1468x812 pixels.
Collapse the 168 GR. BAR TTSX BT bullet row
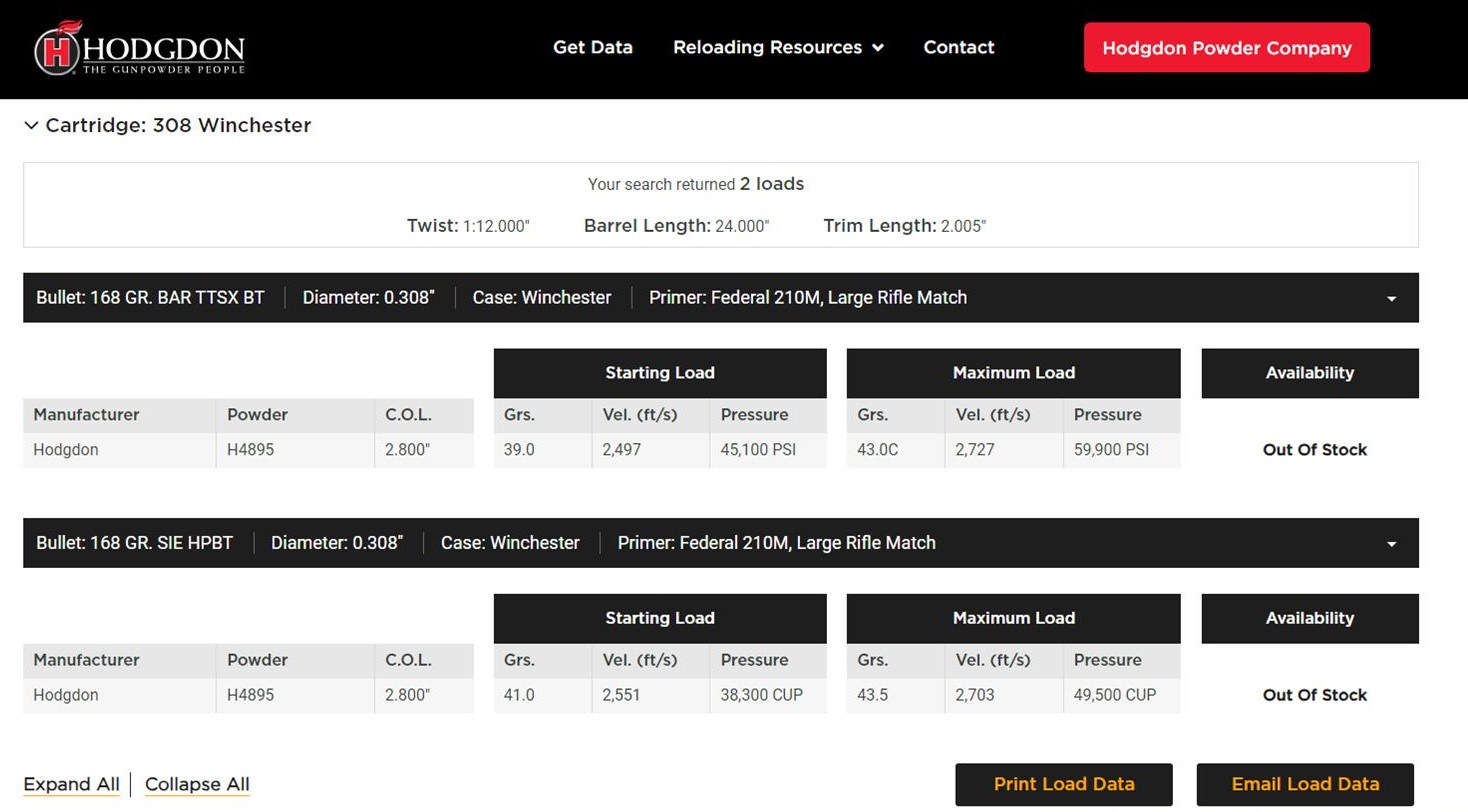[721, 298]
